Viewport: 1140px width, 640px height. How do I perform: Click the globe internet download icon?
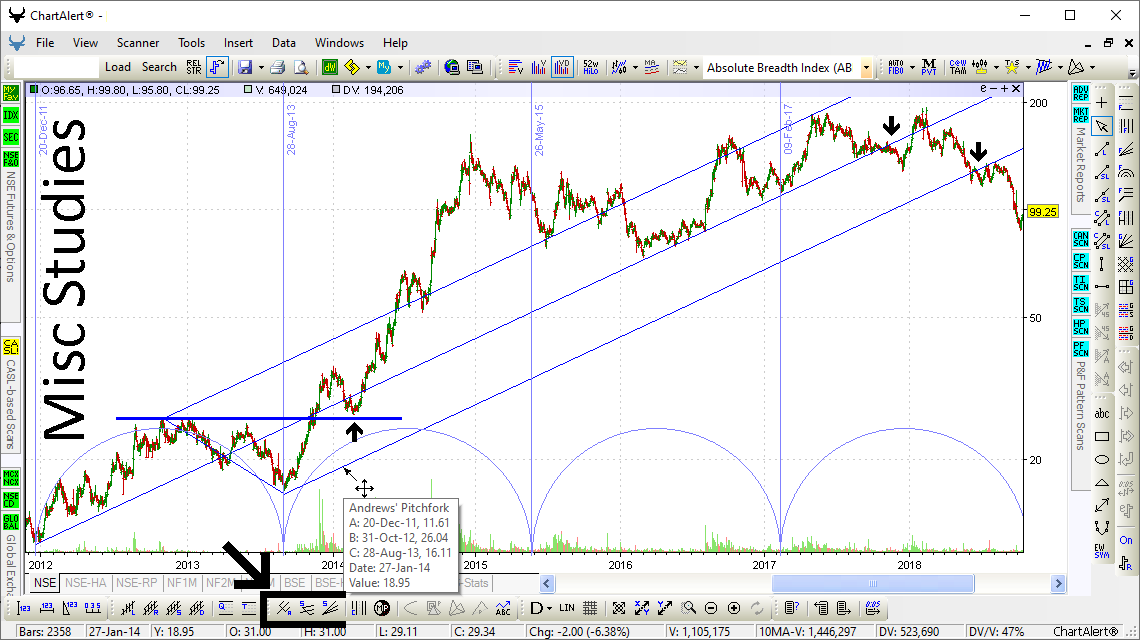click(452, 67)
